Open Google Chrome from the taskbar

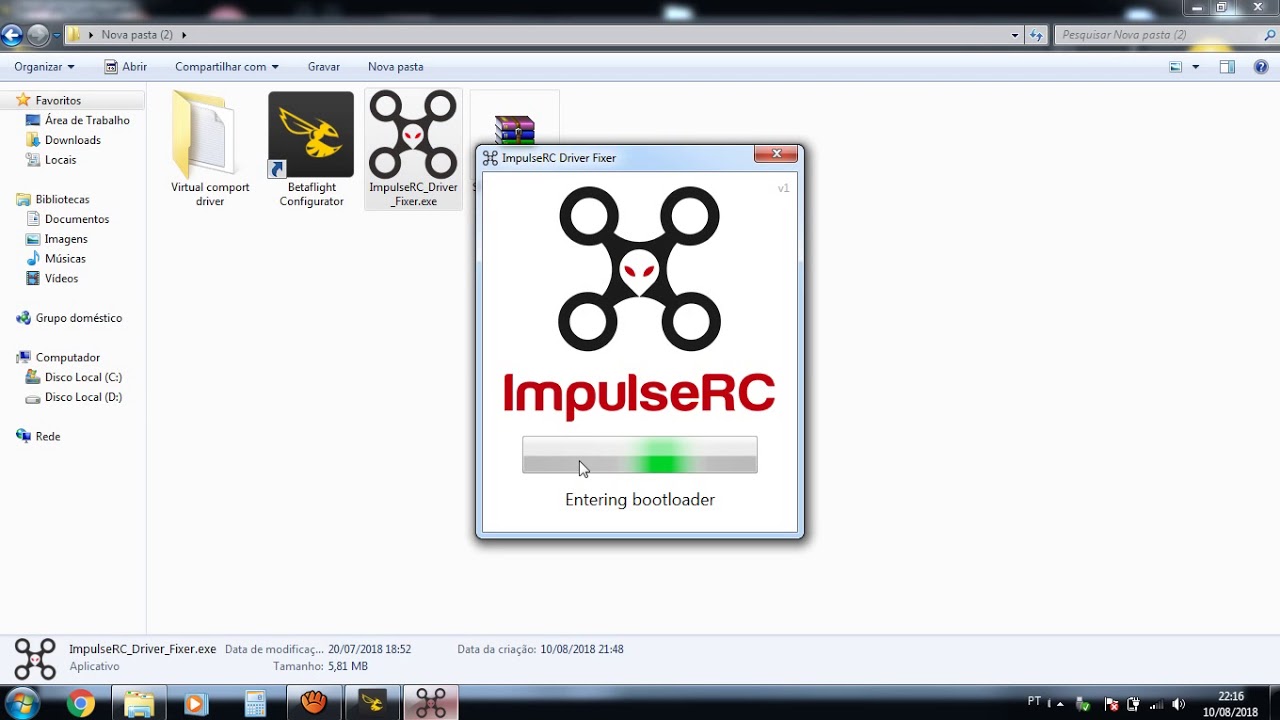click(x=80, y=703)
